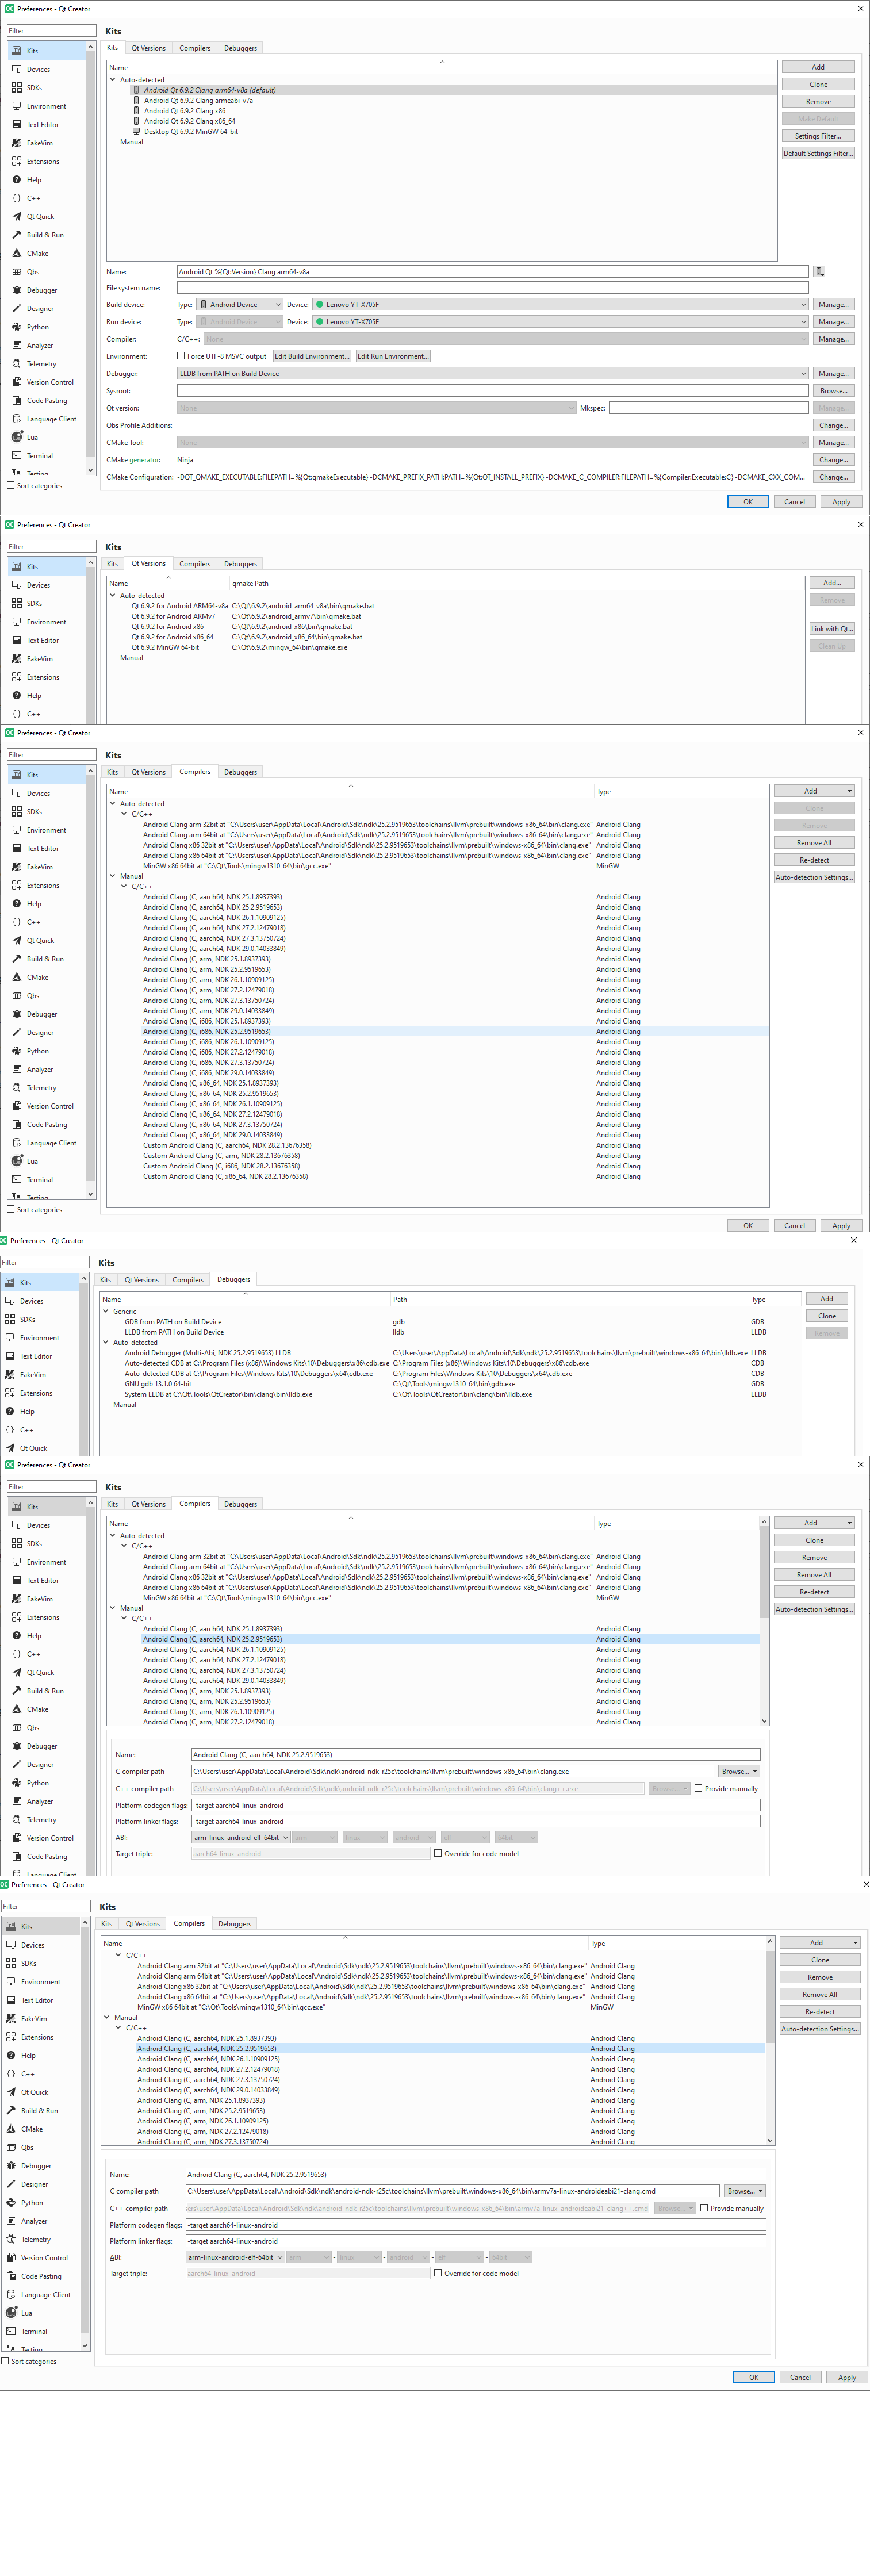Select 'GNU gdb 13.1.0 64-bit' debugger row
Screen dimensions: 870x2576
[158, 1384]
